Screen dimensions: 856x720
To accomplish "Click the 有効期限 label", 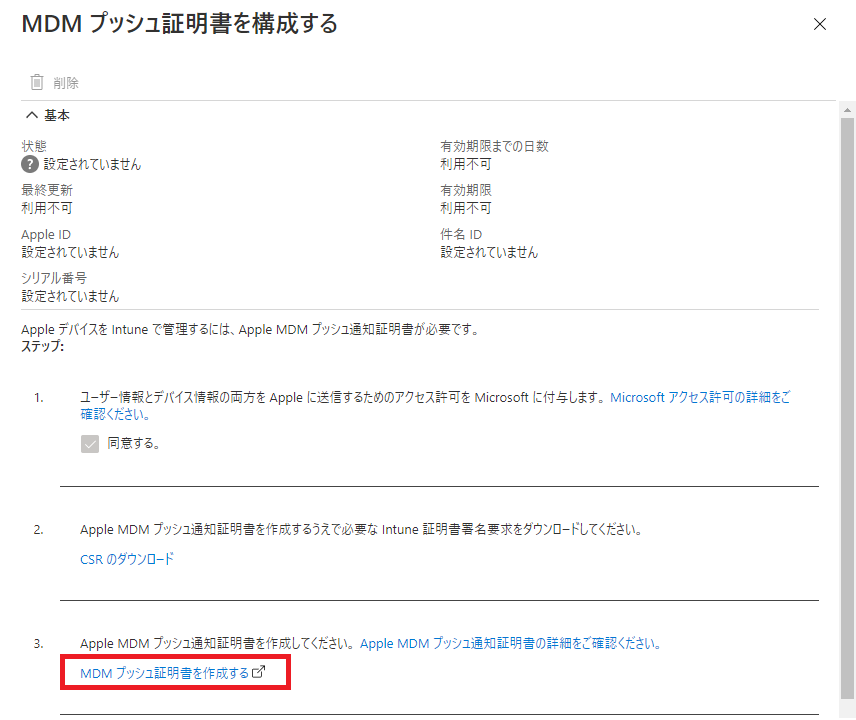I will [x=466, y=190].
